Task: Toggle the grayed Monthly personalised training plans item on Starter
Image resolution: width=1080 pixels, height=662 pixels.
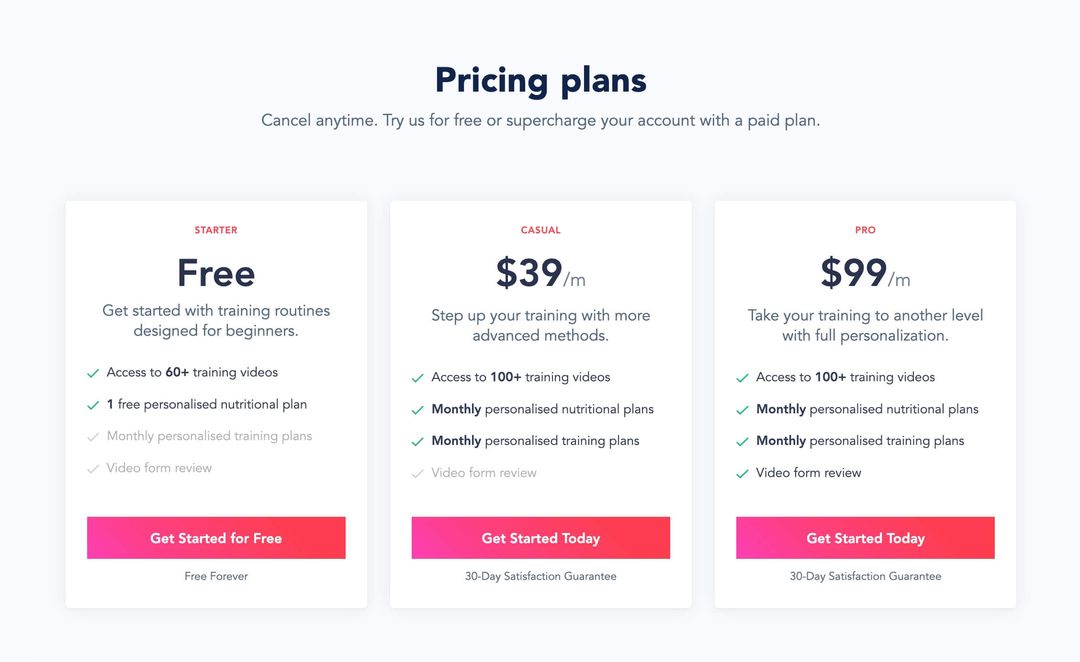Action: pyautogui.click(x=92, y=436)
